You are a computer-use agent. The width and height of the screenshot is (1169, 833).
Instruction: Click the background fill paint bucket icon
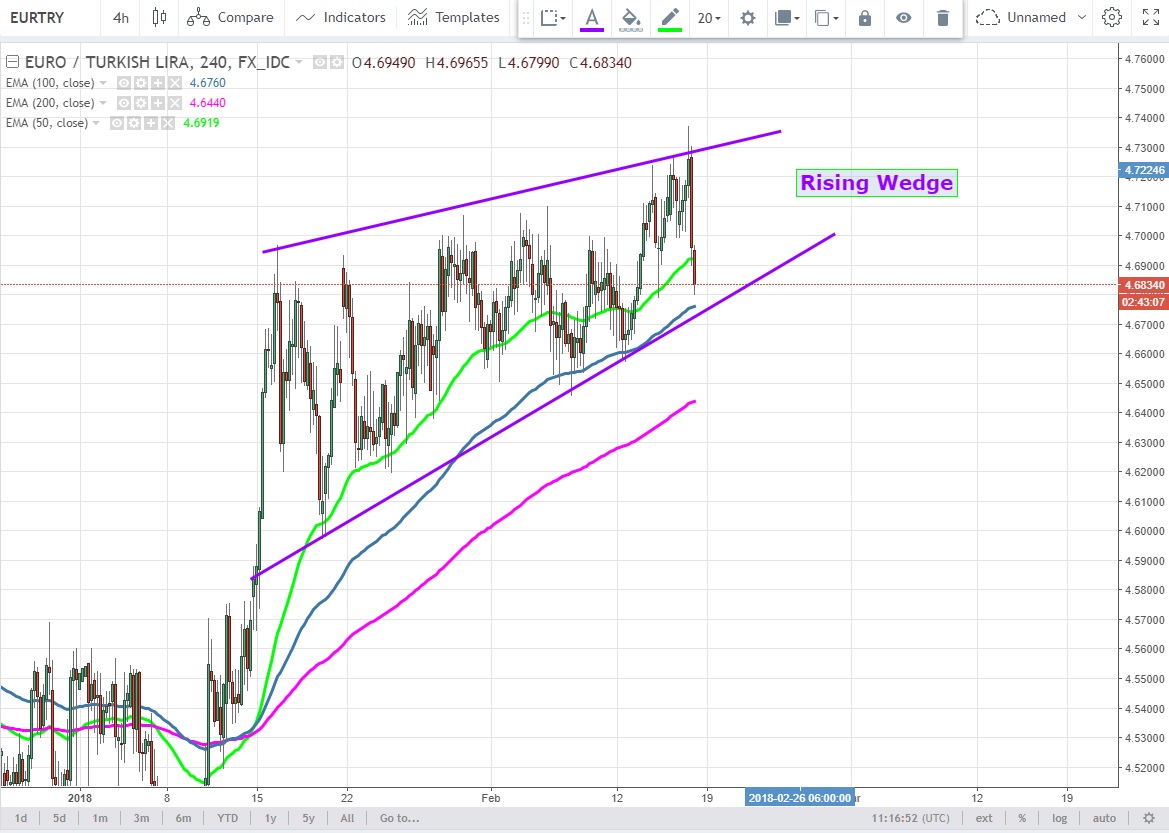tap(630, 17)
